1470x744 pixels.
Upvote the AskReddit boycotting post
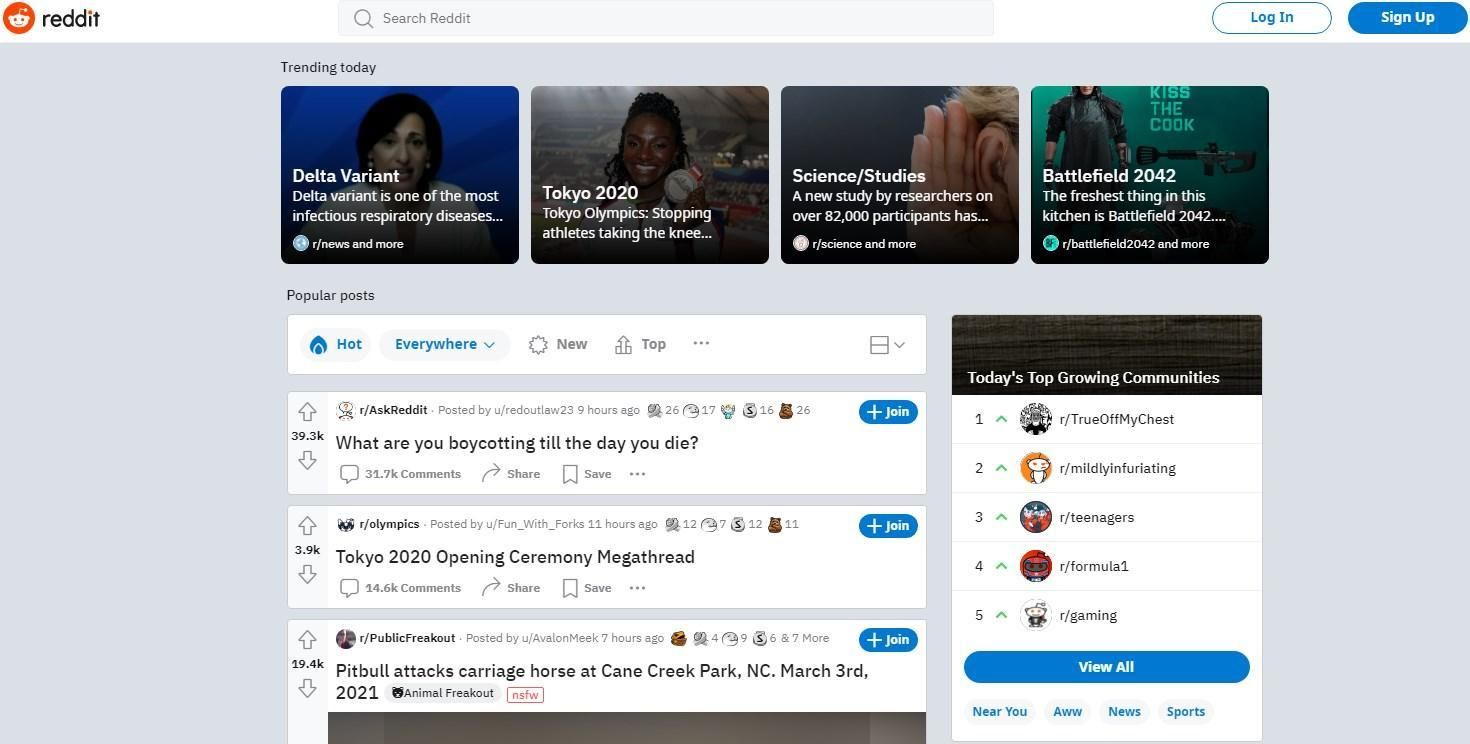click(x=307, y=411)
